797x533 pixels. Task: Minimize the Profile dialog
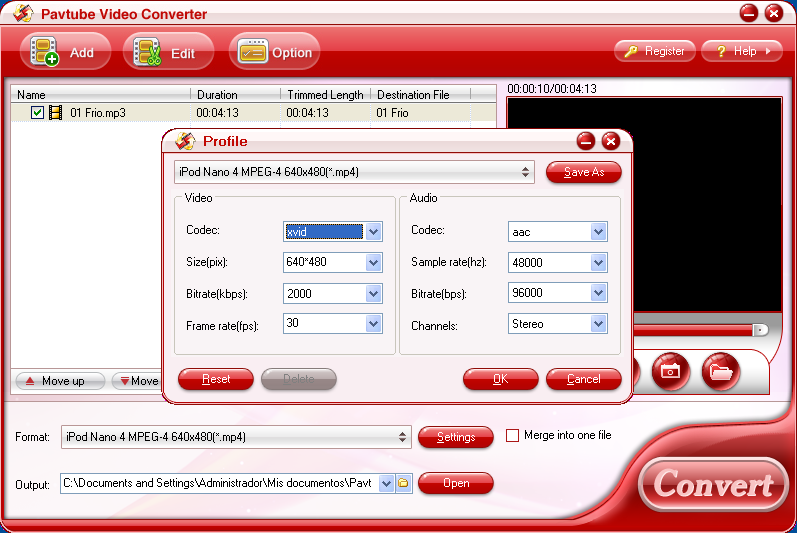(586, 141)
